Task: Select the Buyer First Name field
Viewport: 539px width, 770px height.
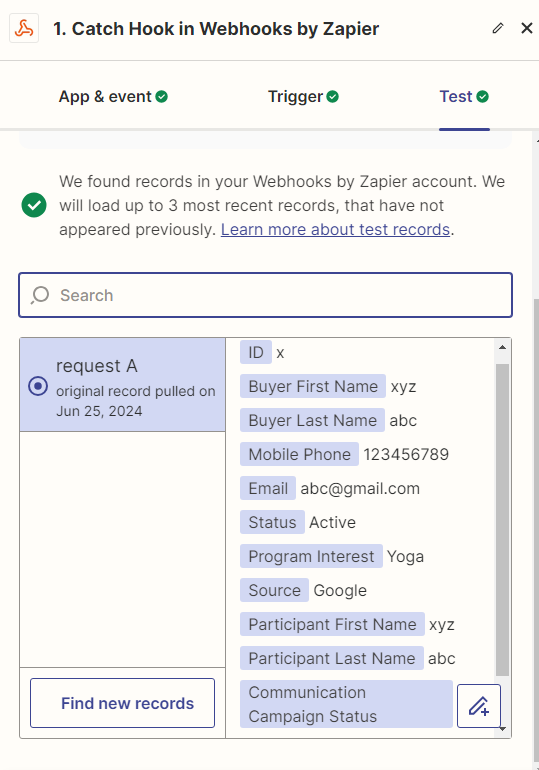Action: tap(313, 386)
